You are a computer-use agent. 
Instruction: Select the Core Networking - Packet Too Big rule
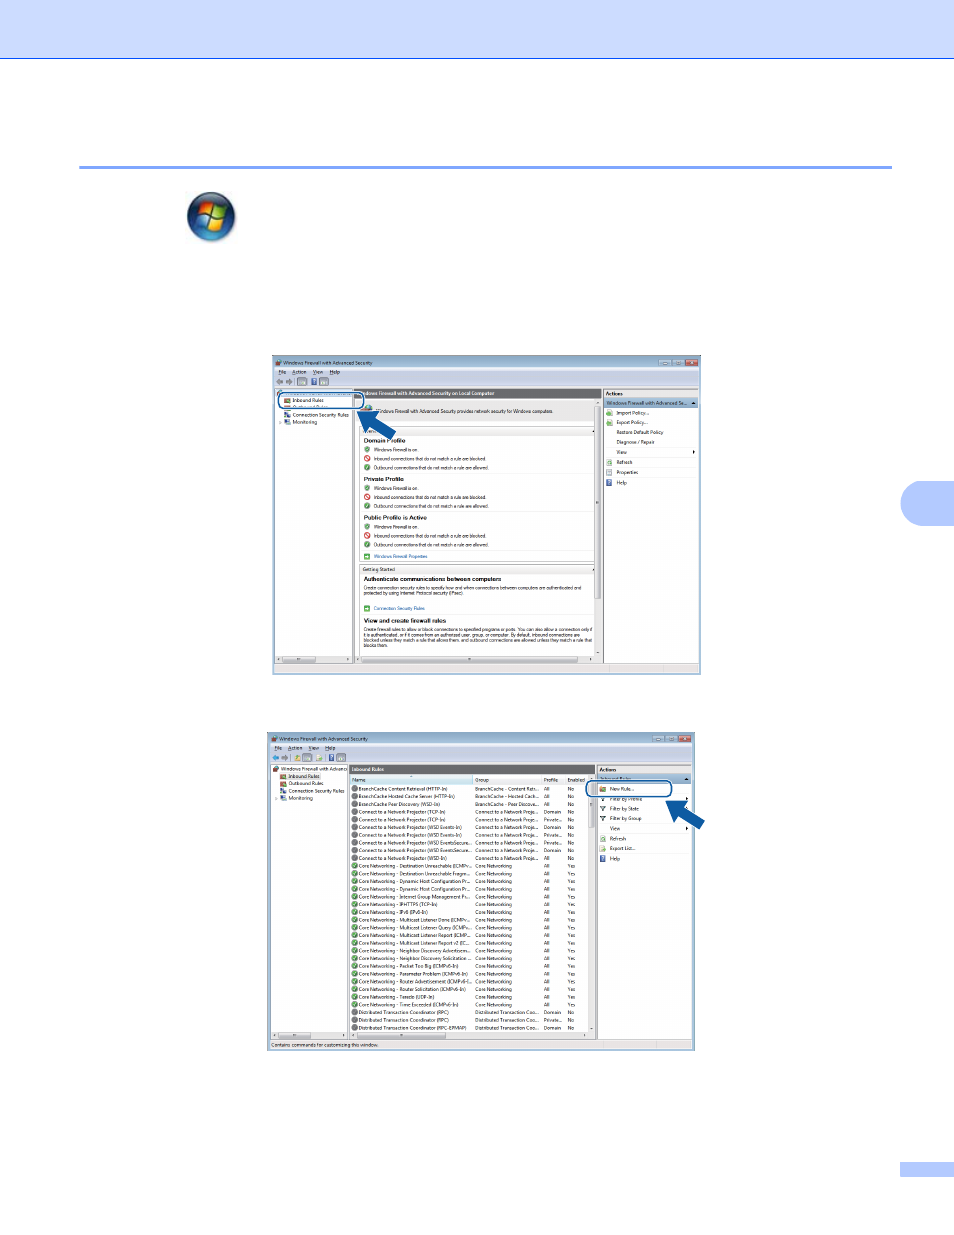(470, 966)
